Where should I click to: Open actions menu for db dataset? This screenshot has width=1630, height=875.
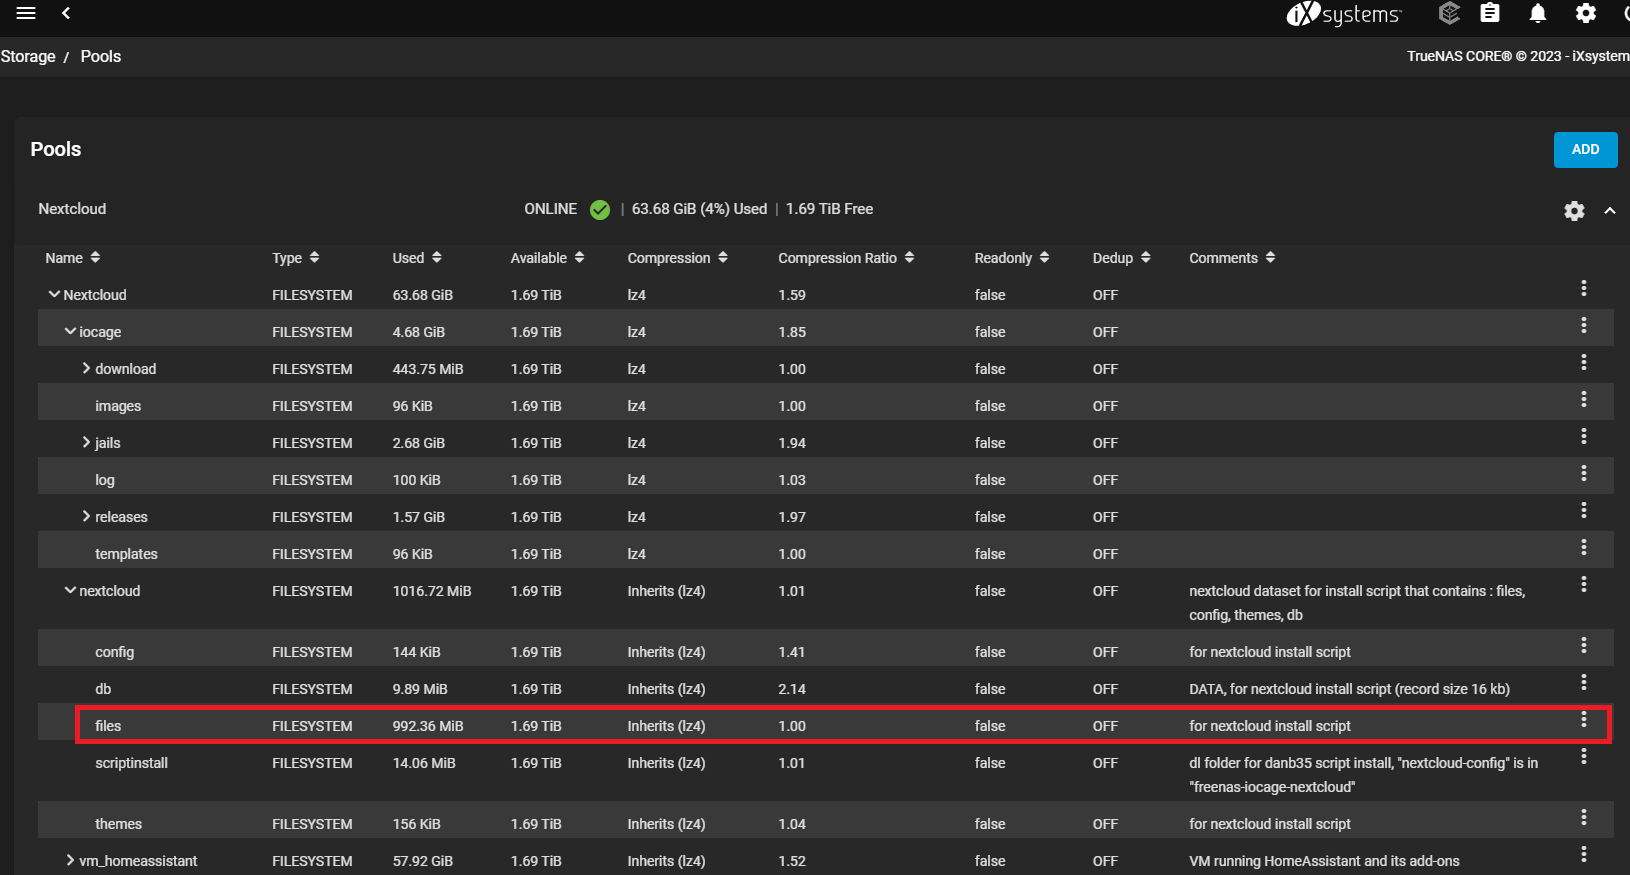click(x=1584, y=682)
